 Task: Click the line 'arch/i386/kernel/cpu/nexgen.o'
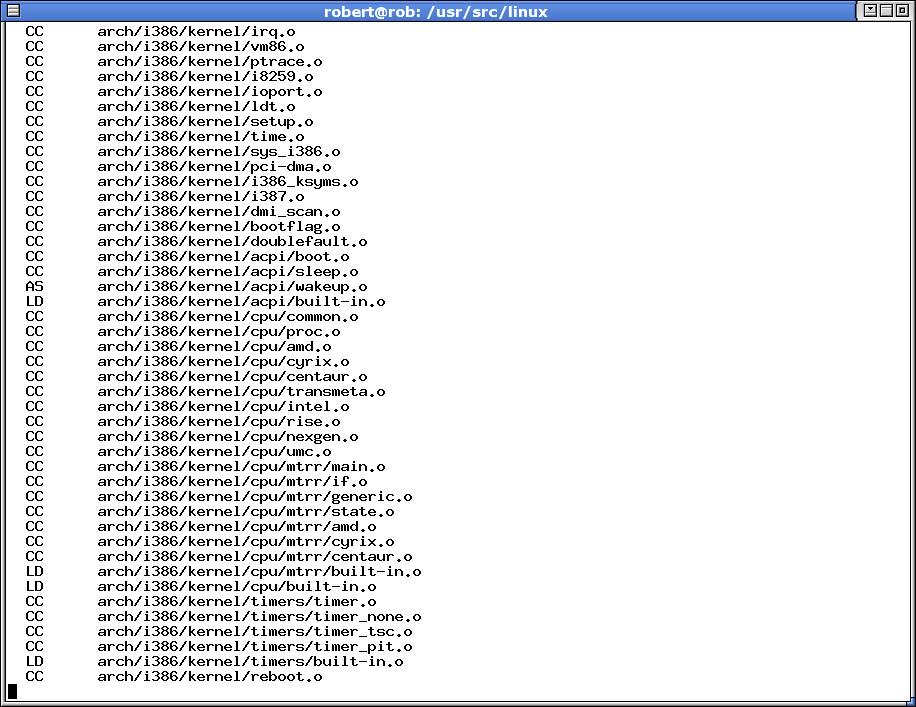228,436
